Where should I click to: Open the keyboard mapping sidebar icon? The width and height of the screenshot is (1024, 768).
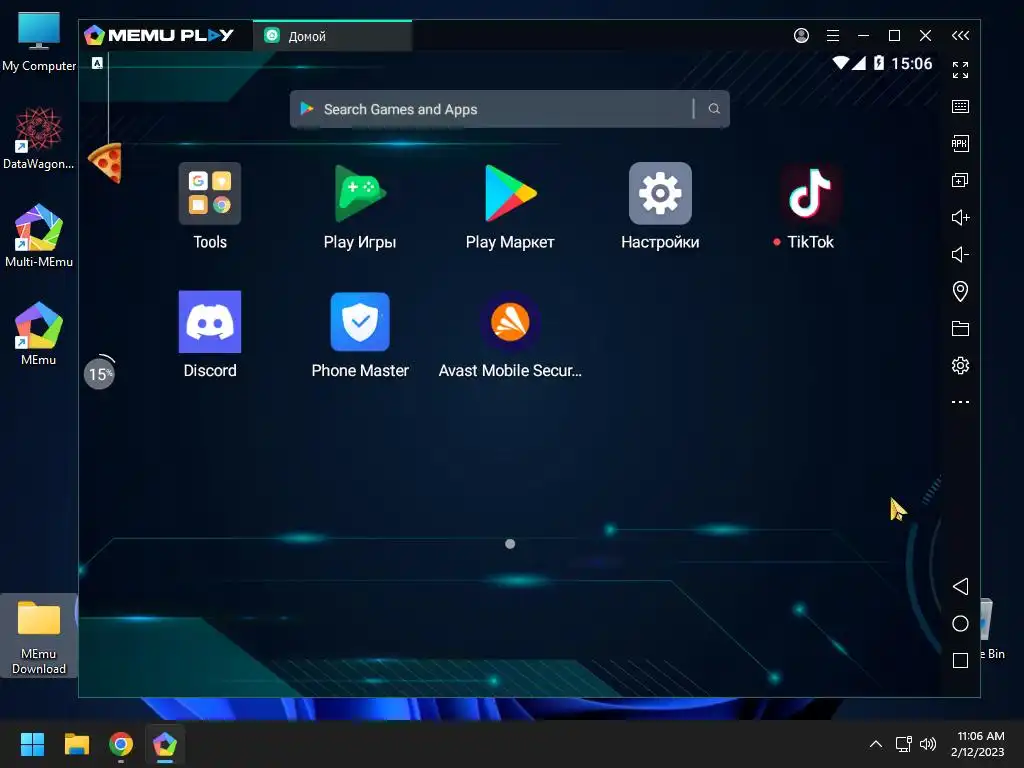point(960,106)
